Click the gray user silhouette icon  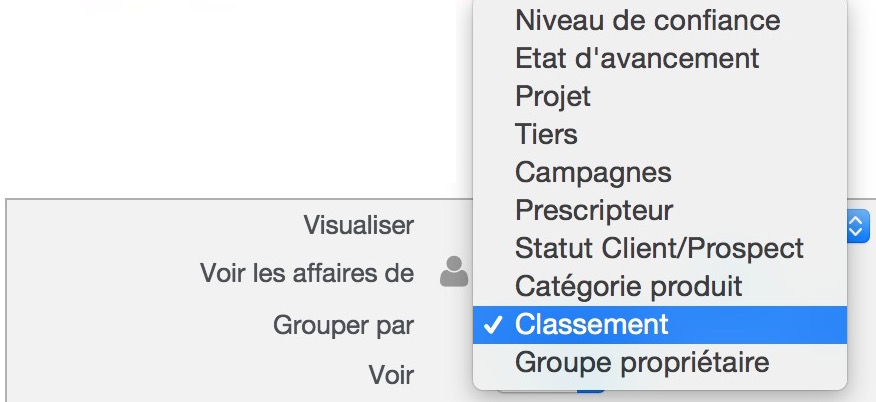[454, 272]
